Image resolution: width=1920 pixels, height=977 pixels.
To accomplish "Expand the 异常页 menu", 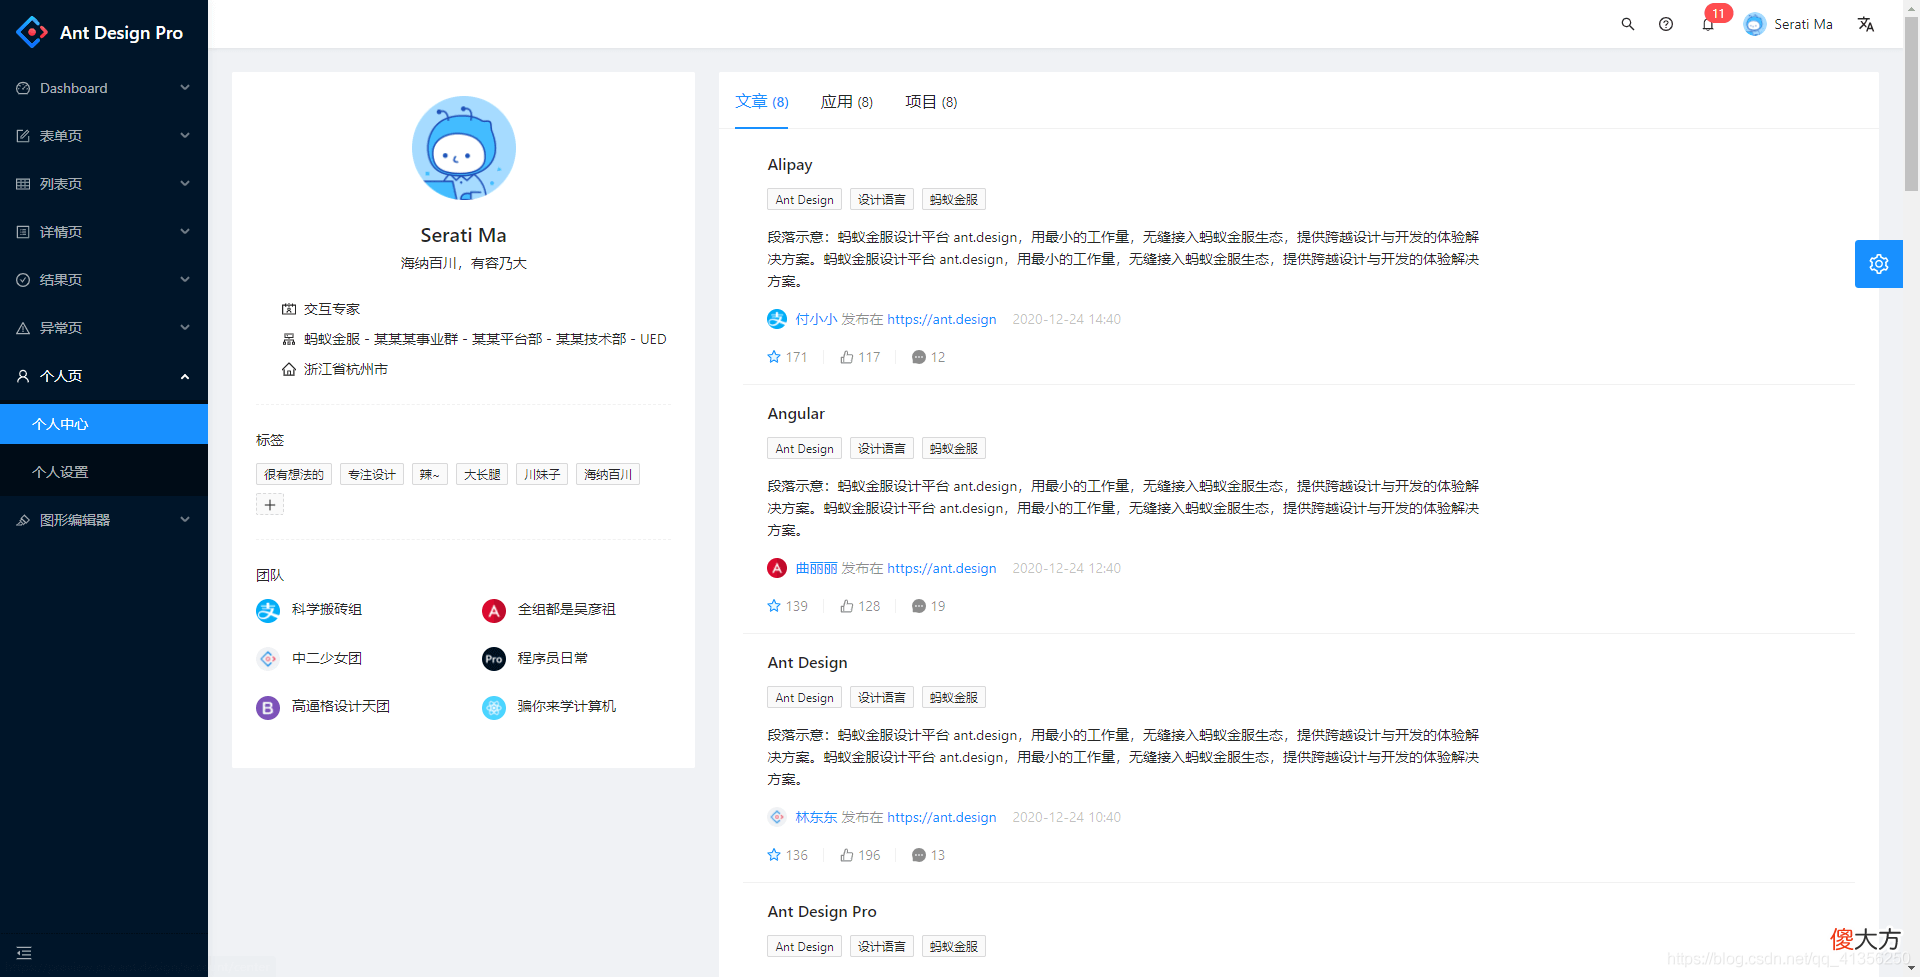I will [104, 328].
